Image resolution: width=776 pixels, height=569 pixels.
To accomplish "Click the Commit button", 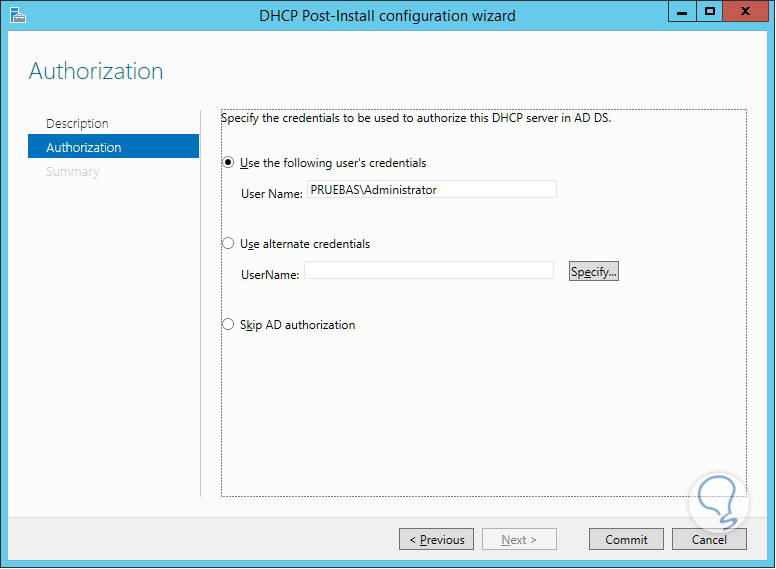I will [x=626, y=540].
